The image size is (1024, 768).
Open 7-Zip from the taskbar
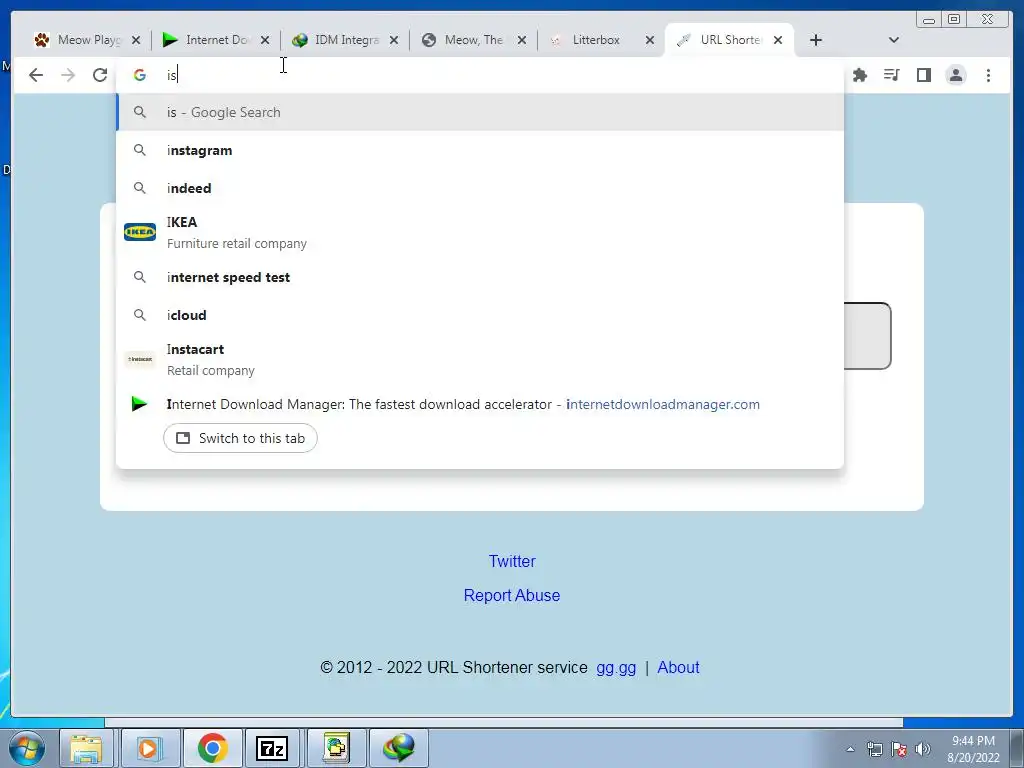272,748
